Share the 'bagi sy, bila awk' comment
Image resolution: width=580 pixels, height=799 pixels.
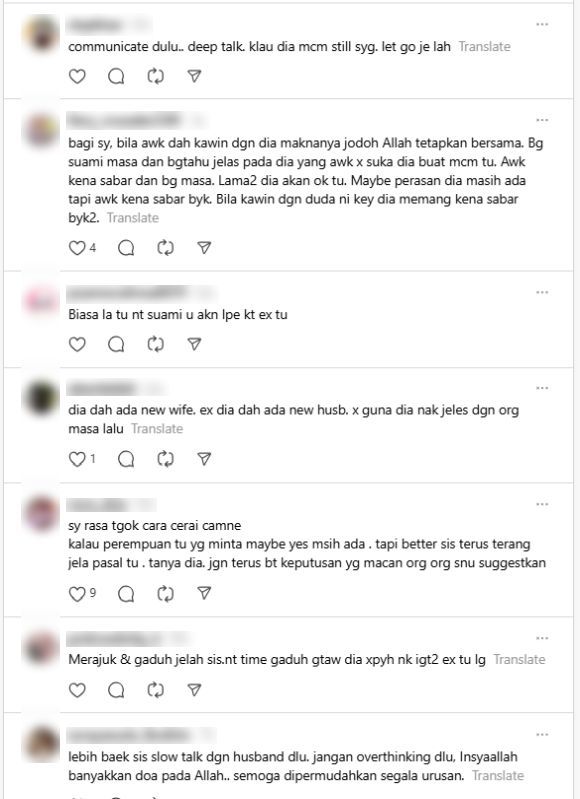(204, 248)
